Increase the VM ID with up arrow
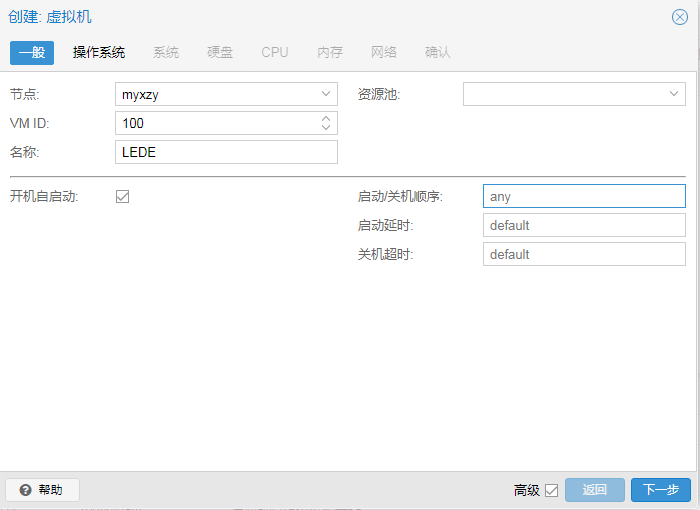This screenshot has width=700, height=510. point(326,118)
